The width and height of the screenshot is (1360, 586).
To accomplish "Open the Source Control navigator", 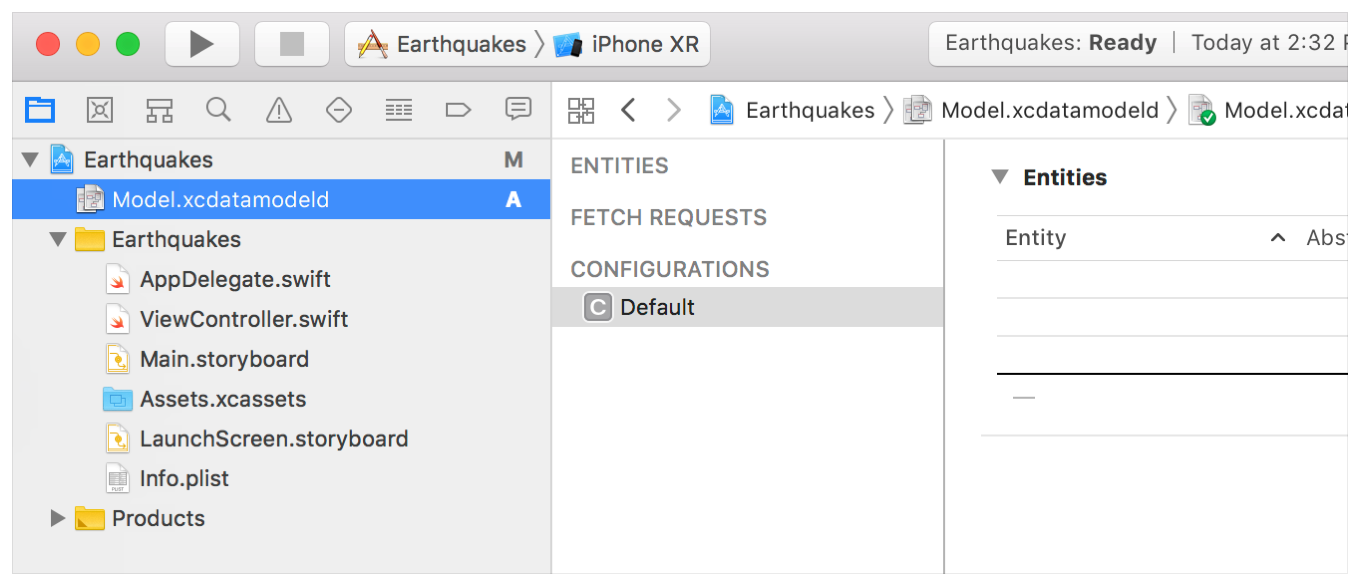I will 100,110.
